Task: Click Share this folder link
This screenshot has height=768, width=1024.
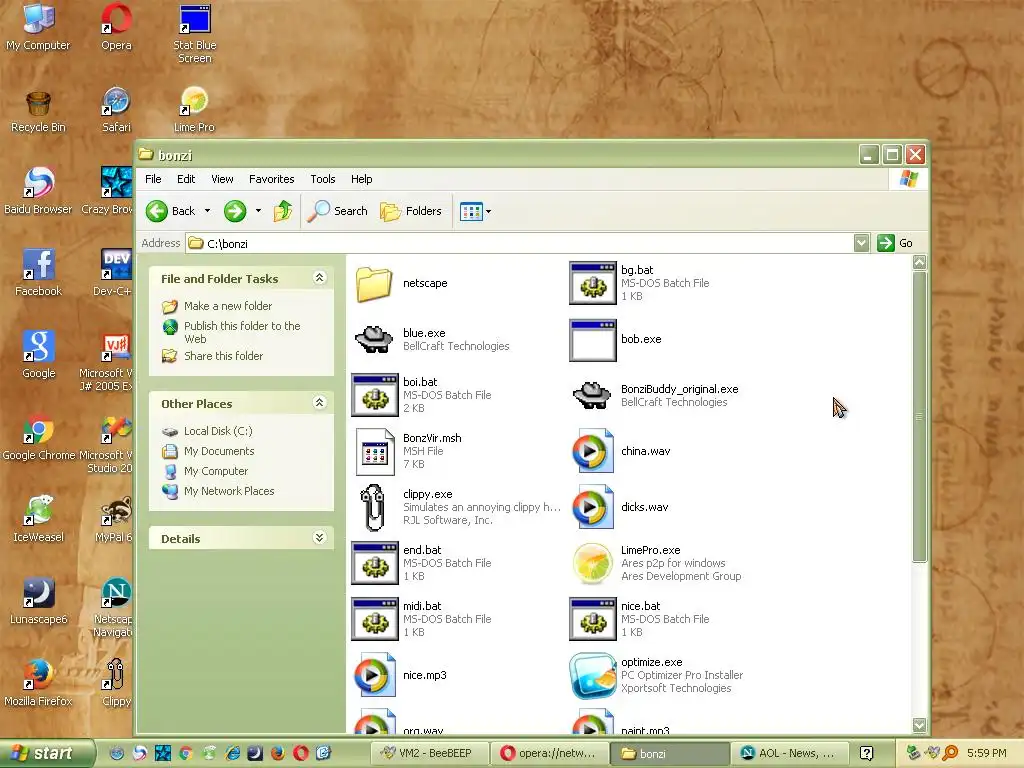Action: (x=223, y=356)
